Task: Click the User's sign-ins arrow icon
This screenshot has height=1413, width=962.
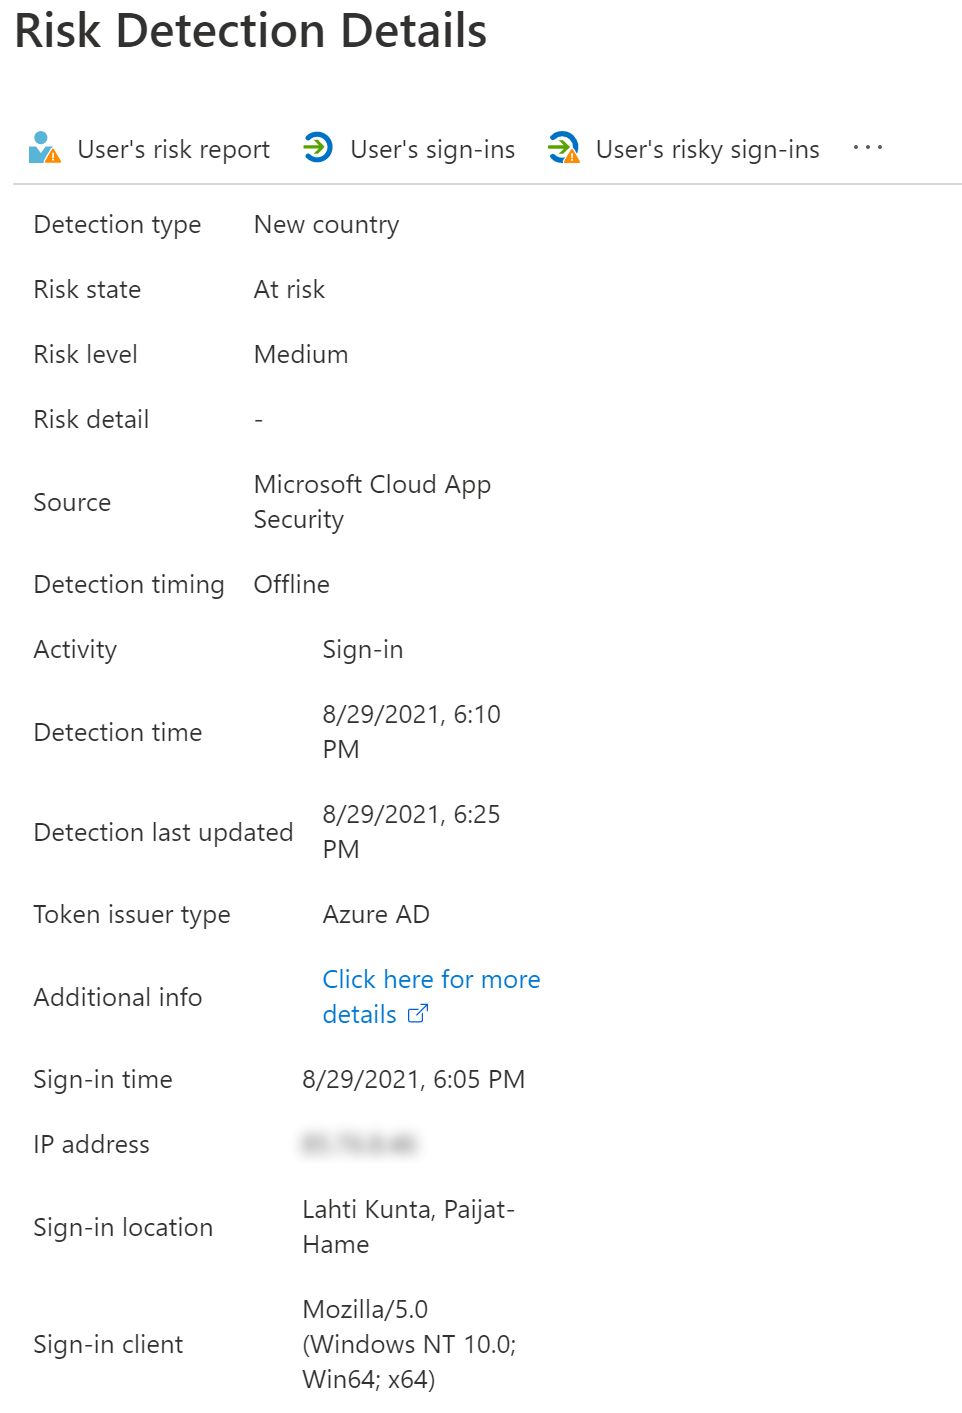Action: [x=318, y=148]
